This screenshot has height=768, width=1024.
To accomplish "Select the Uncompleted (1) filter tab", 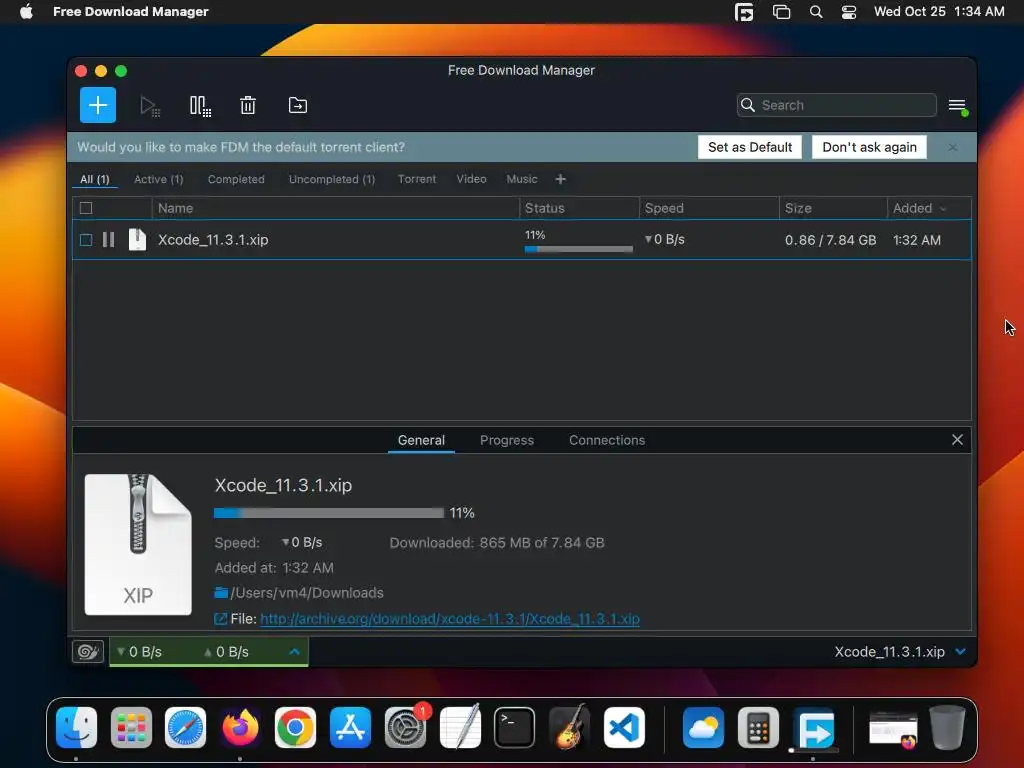I will (332, 179).
